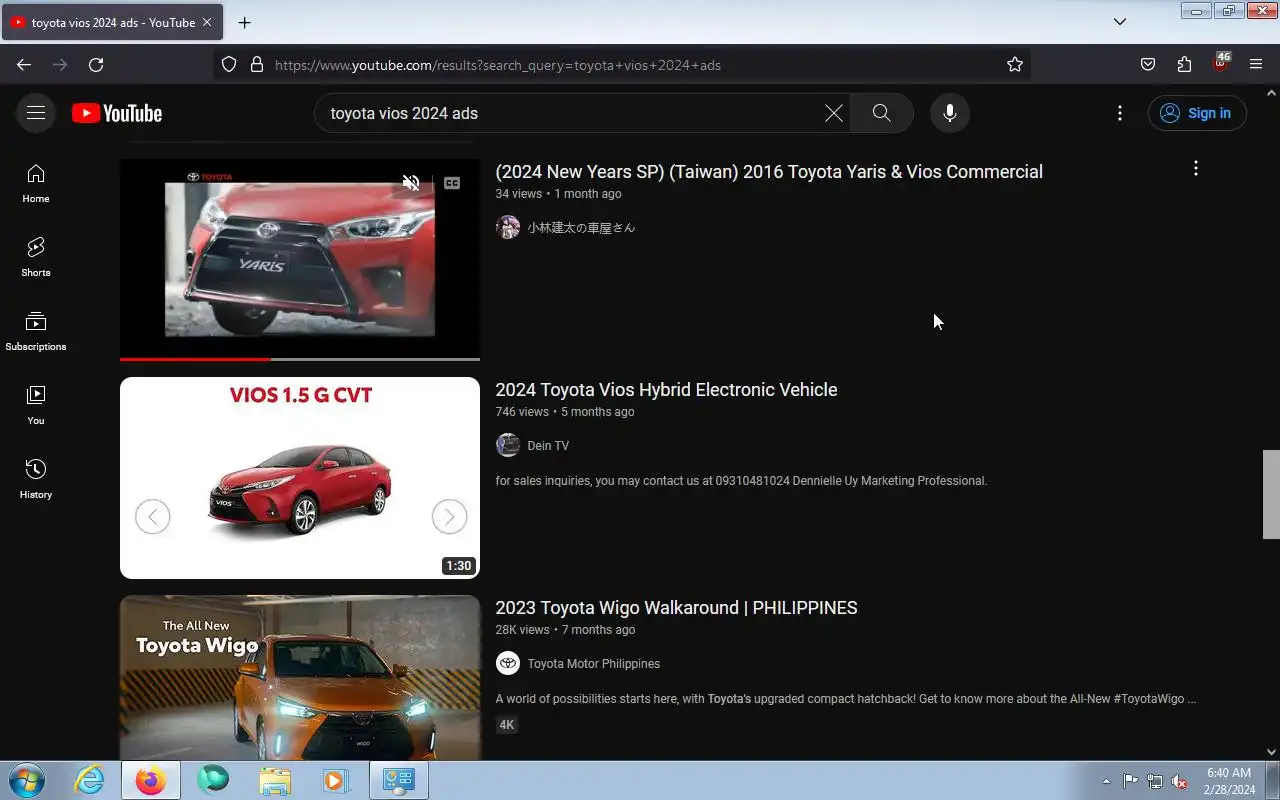Open the You section in sidebar
Viewport: 1280px width, 800px height.
point(36,405)
